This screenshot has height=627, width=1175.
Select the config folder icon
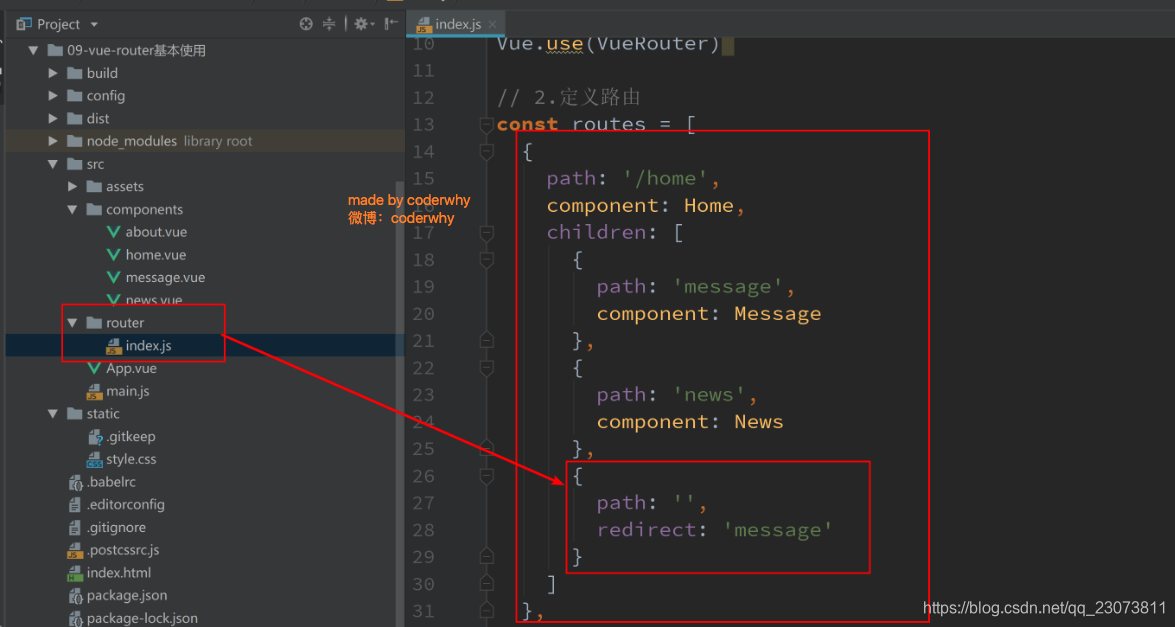[x=74, y=96]
